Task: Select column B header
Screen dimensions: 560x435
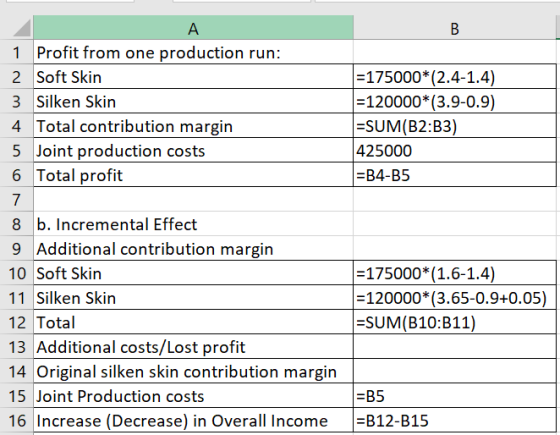Action: point(455,28)
